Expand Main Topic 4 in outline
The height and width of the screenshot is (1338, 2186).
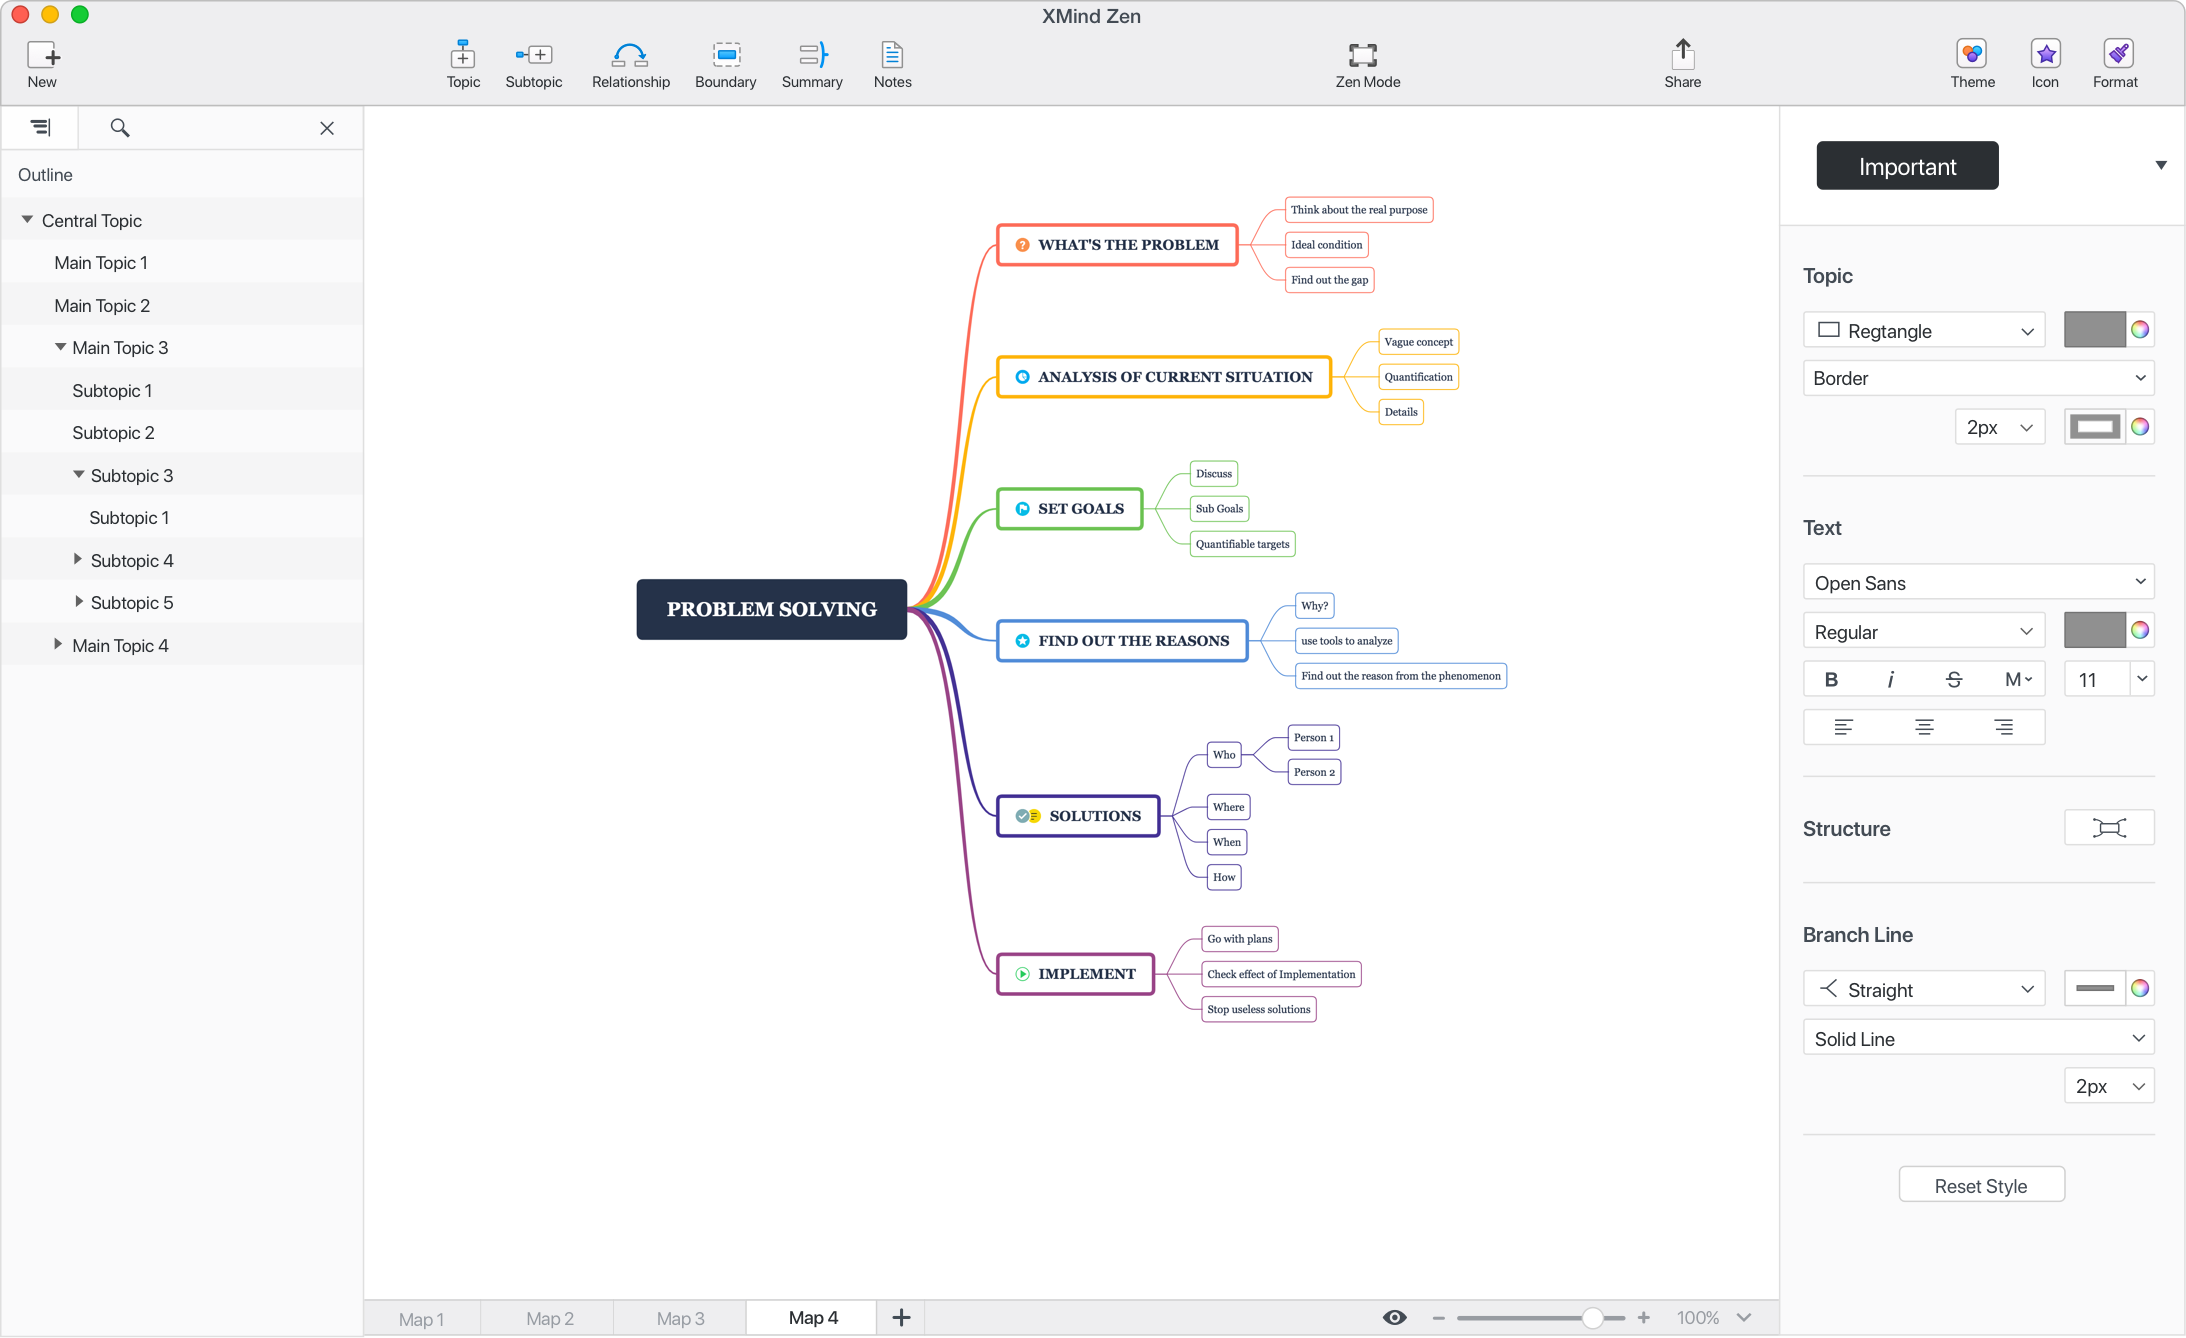58,643
